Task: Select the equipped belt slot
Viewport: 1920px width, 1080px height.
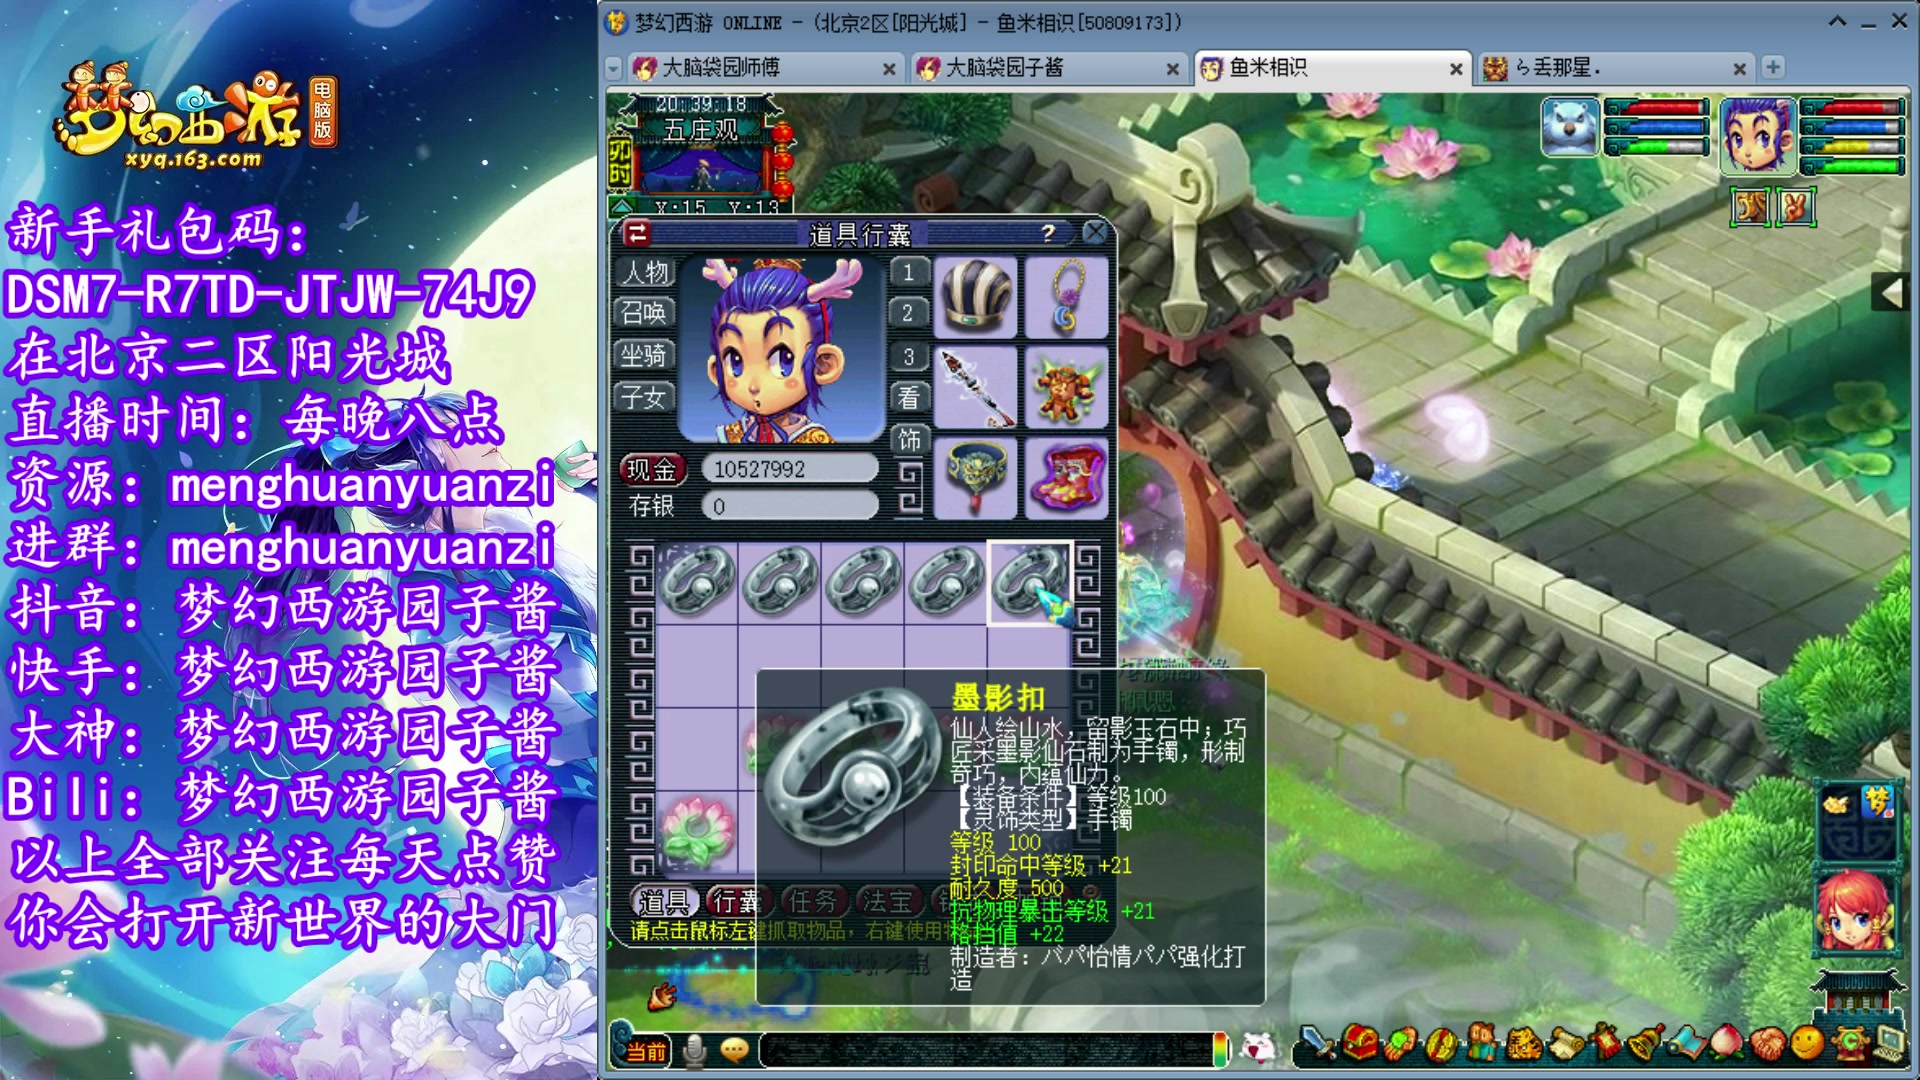Action: coord(975,478)
